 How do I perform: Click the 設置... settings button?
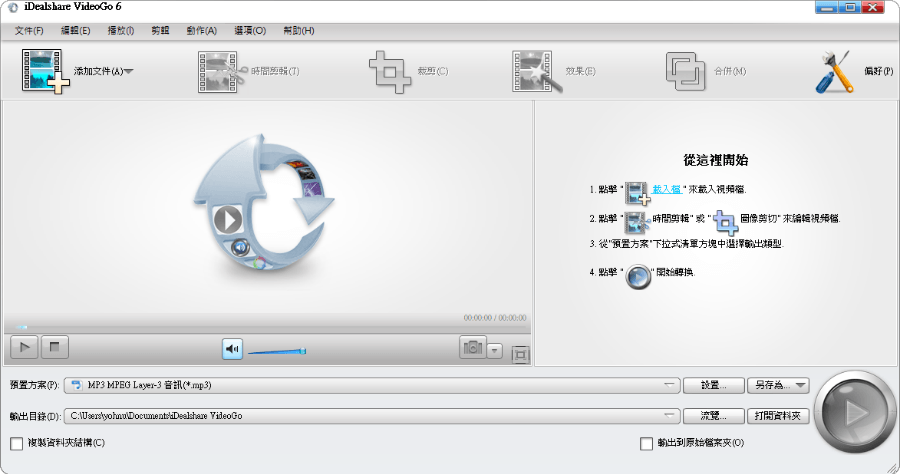(713, 385)
